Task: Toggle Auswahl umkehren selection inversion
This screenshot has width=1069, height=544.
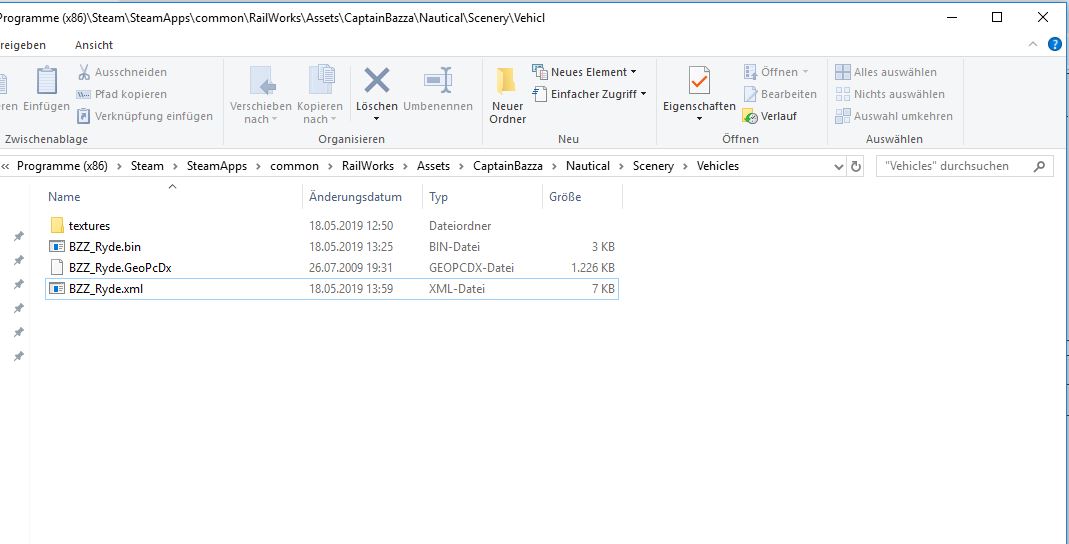Action: [893, 116]
